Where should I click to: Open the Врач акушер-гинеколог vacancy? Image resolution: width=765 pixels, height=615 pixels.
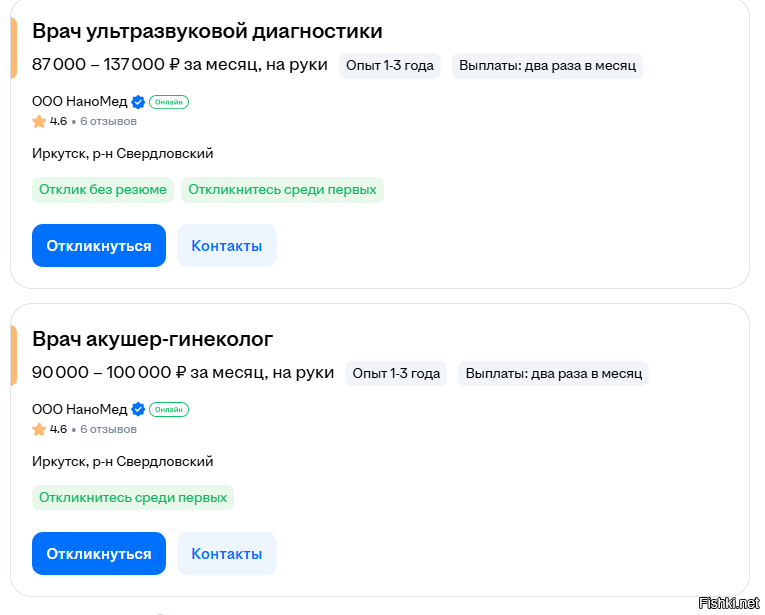pyautogui.click(x=153, y=338)
